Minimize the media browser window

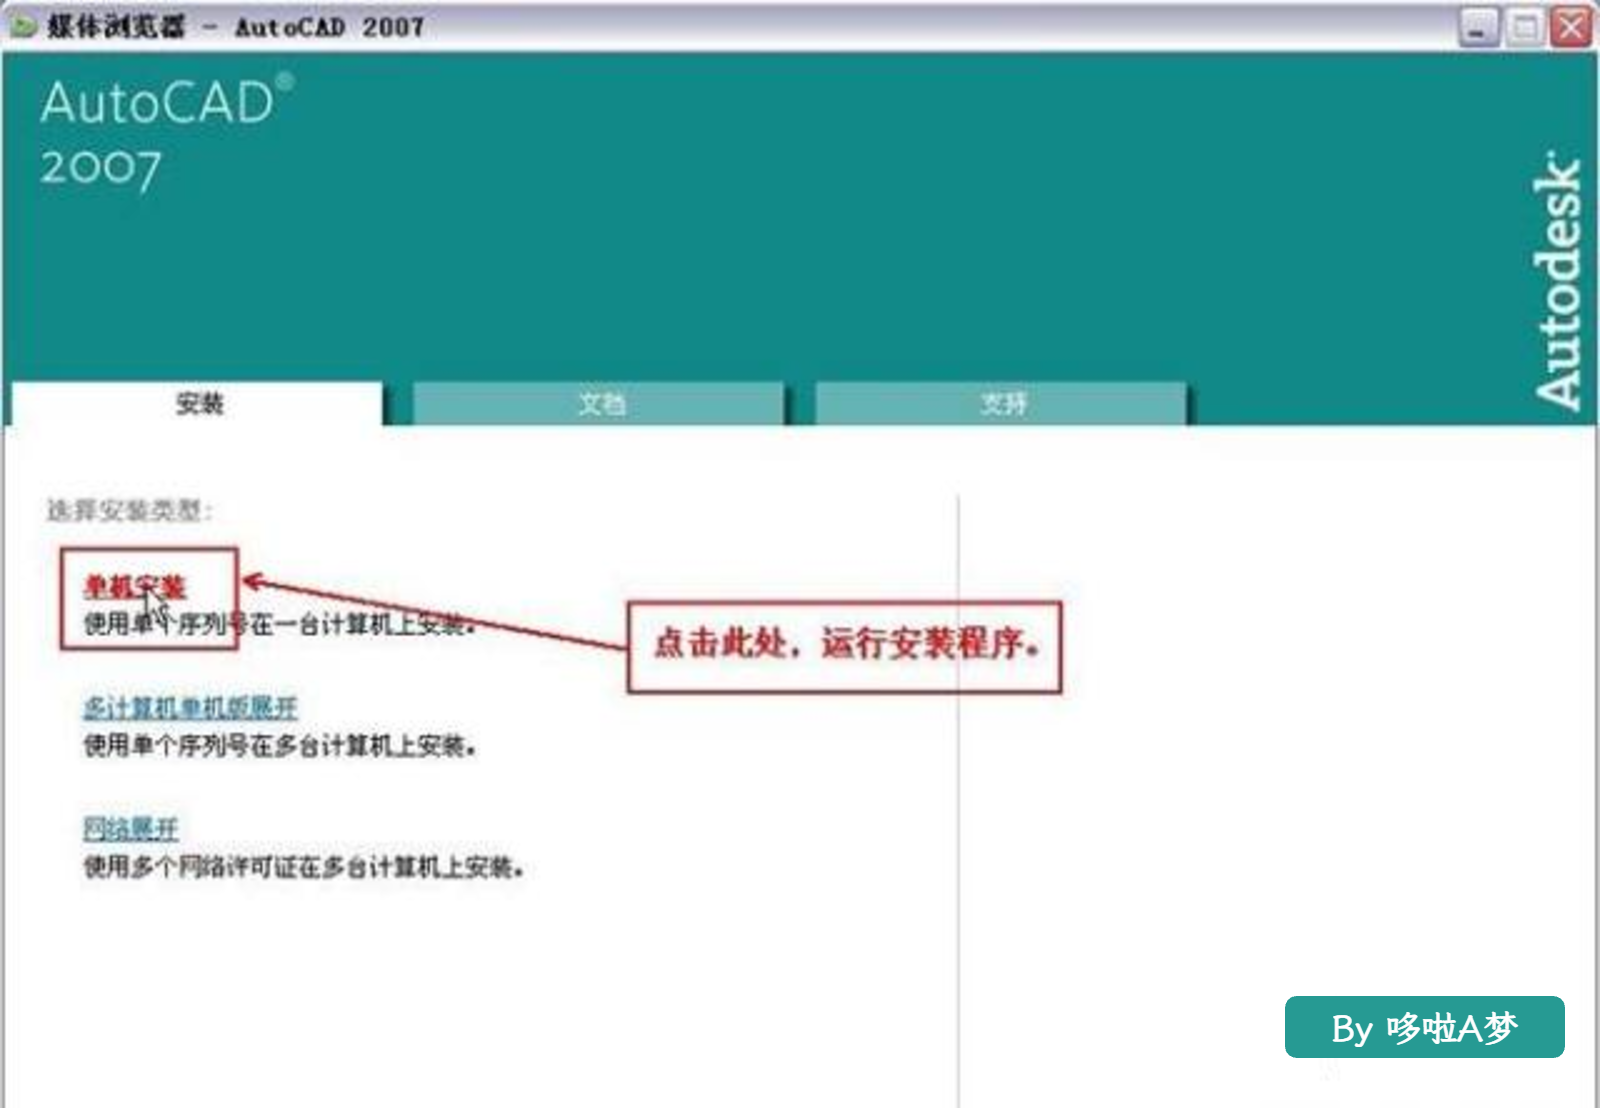[x=1478, y=27]
